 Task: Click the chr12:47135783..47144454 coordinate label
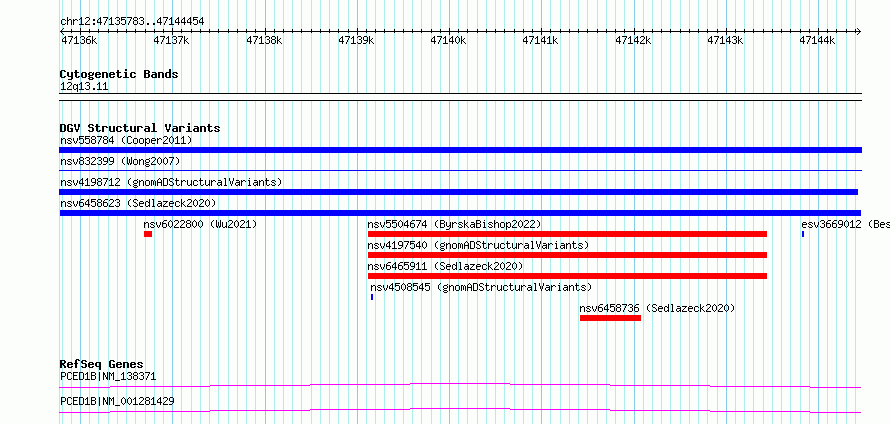tap(132, 22)
